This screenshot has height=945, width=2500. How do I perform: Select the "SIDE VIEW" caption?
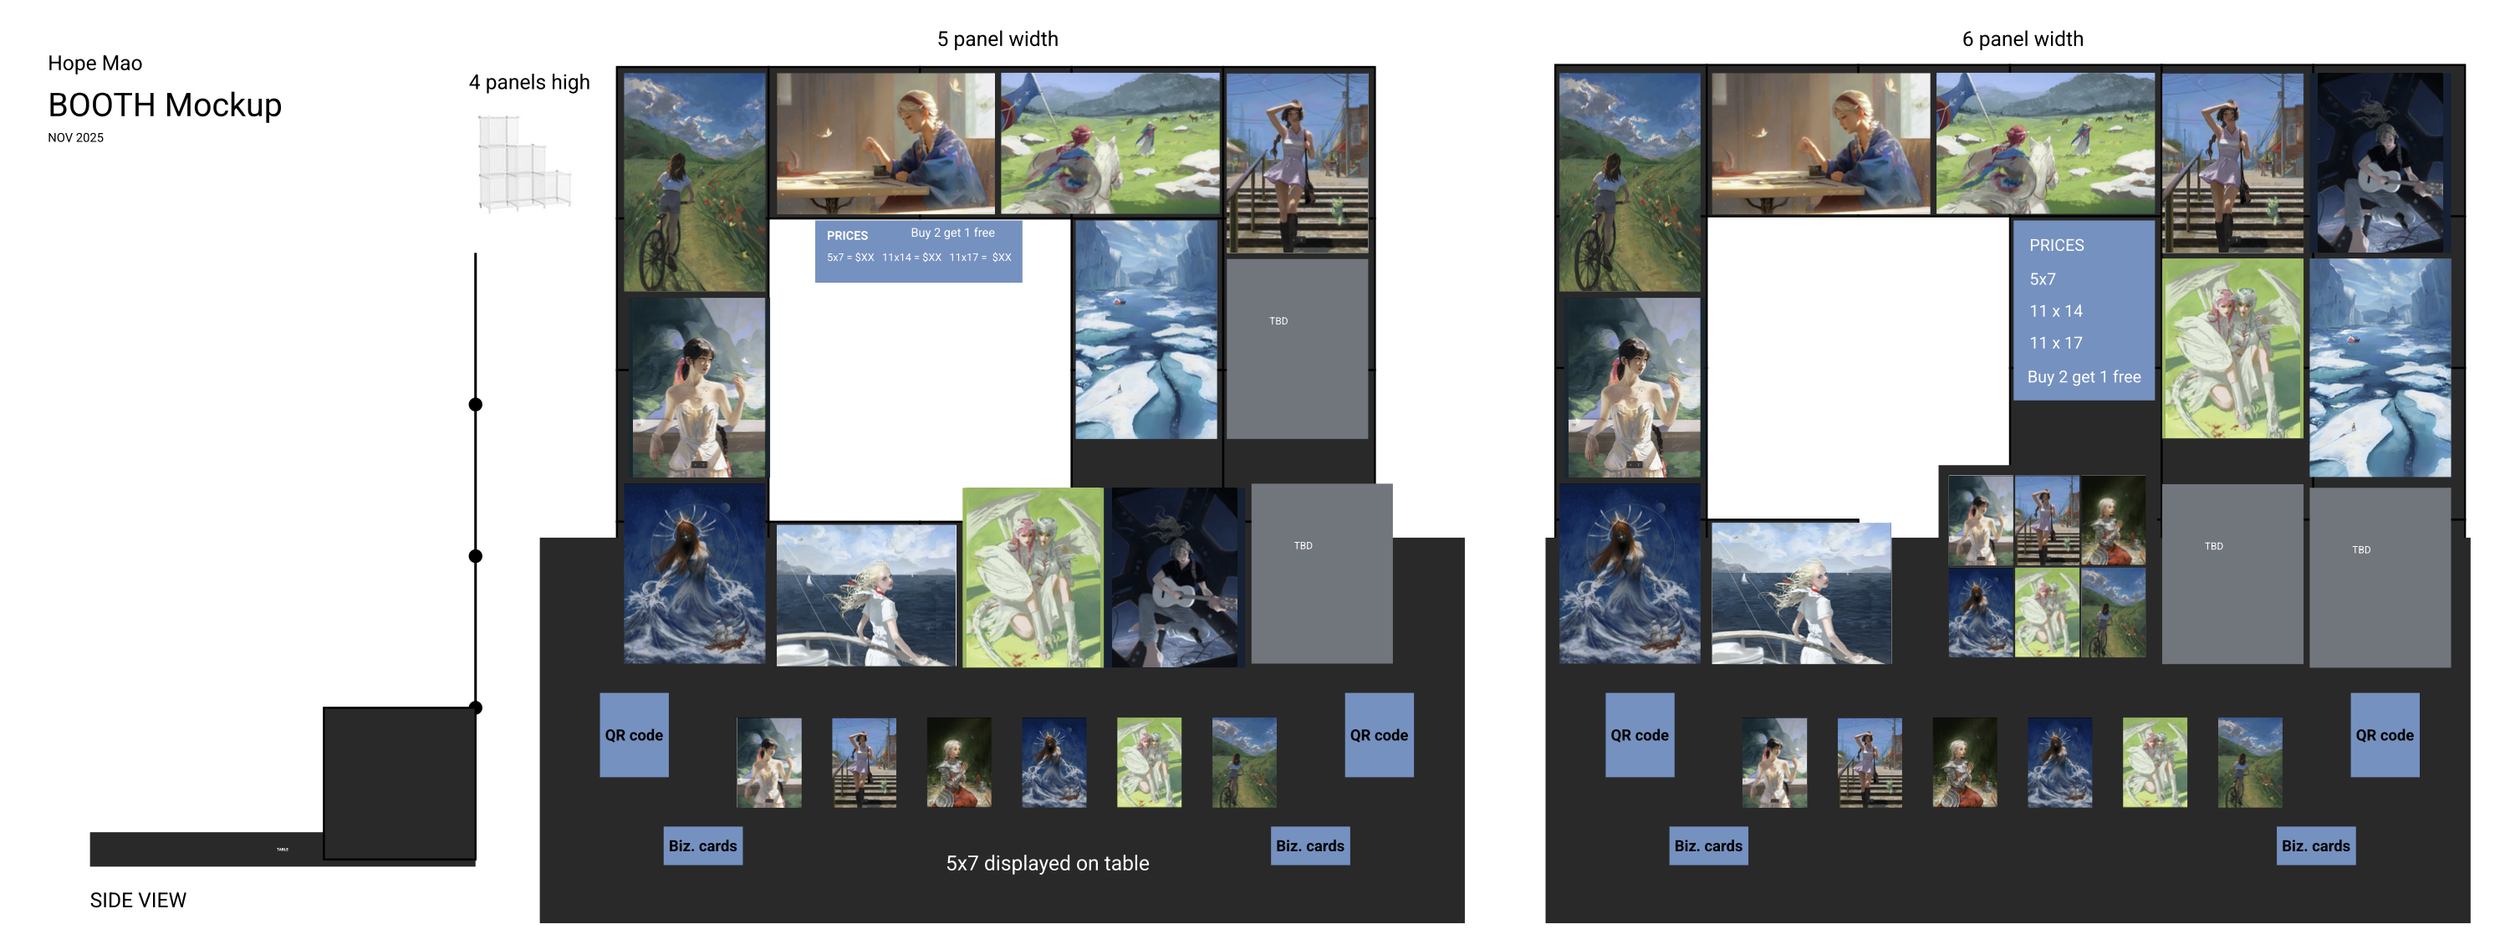[x=138, y=900]
